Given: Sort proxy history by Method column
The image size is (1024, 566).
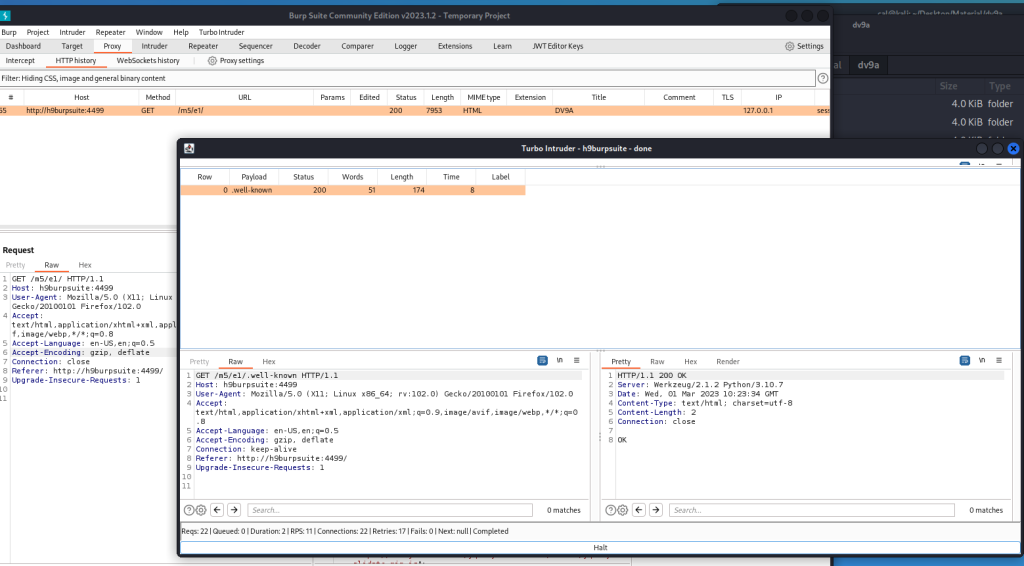Looking at the screenshot, I should [157, 97].
